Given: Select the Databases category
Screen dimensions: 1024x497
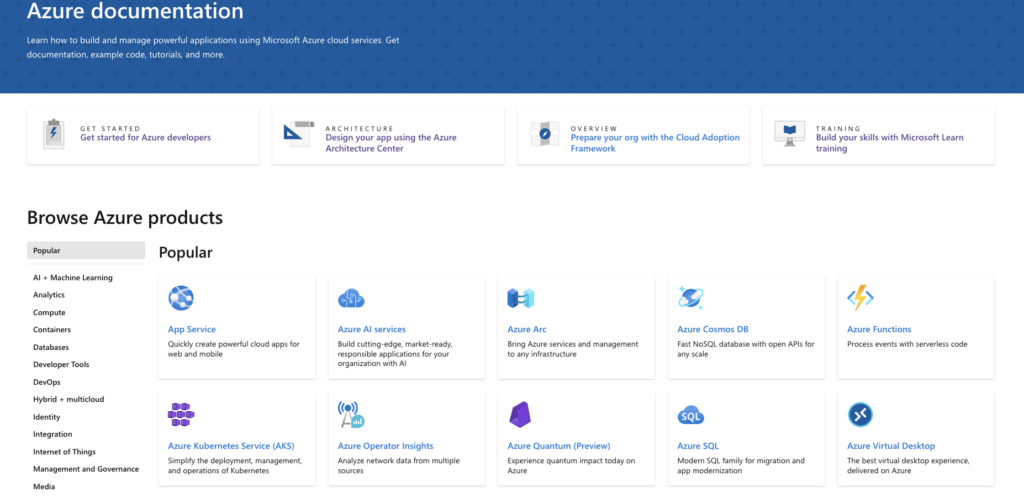Looking at the screenshot, I should pyautogui.click(x=51, y=347).
